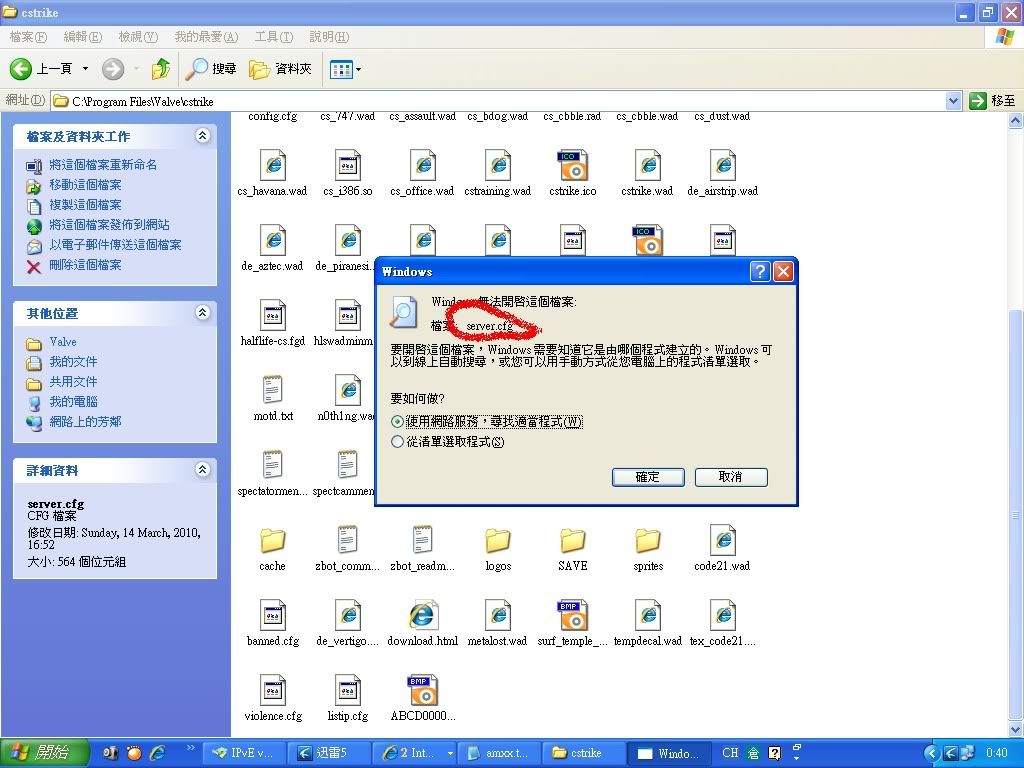Click the 開始 Start button

43,753
